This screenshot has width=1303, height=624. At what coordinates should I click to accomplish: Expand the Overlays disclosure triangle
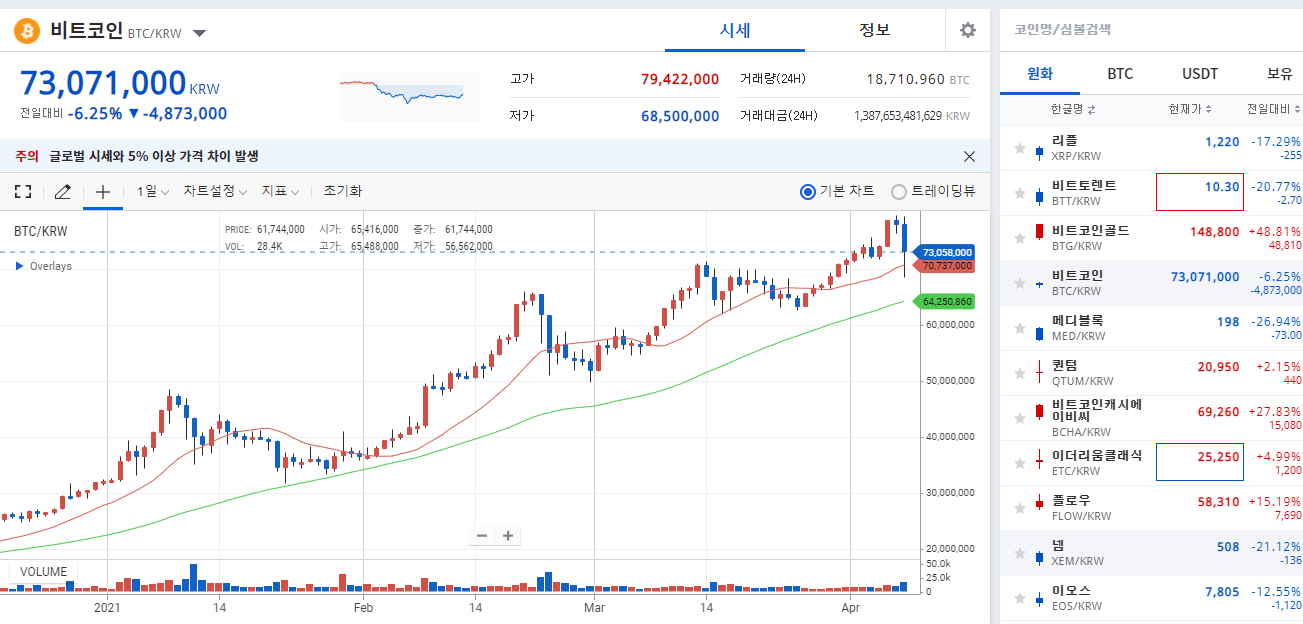pyautogui.click(x=19, y=266)
